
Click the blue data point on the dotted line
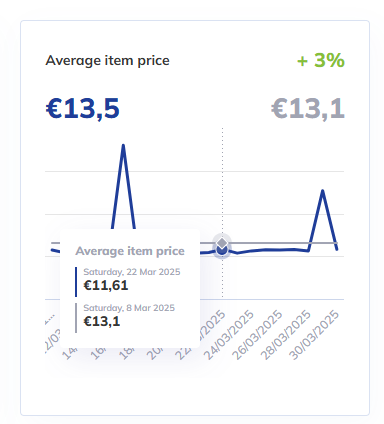(x=222, y=250)
